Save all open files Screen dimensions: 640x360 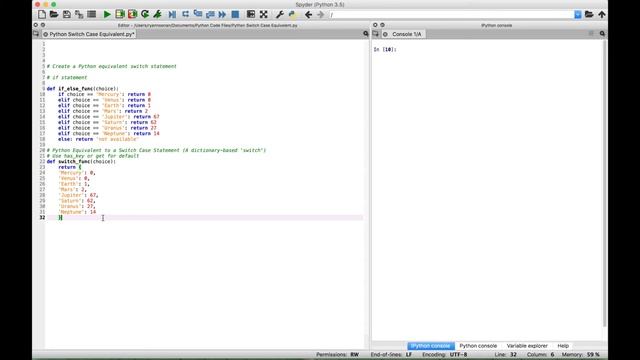click(x=79, y=15)
